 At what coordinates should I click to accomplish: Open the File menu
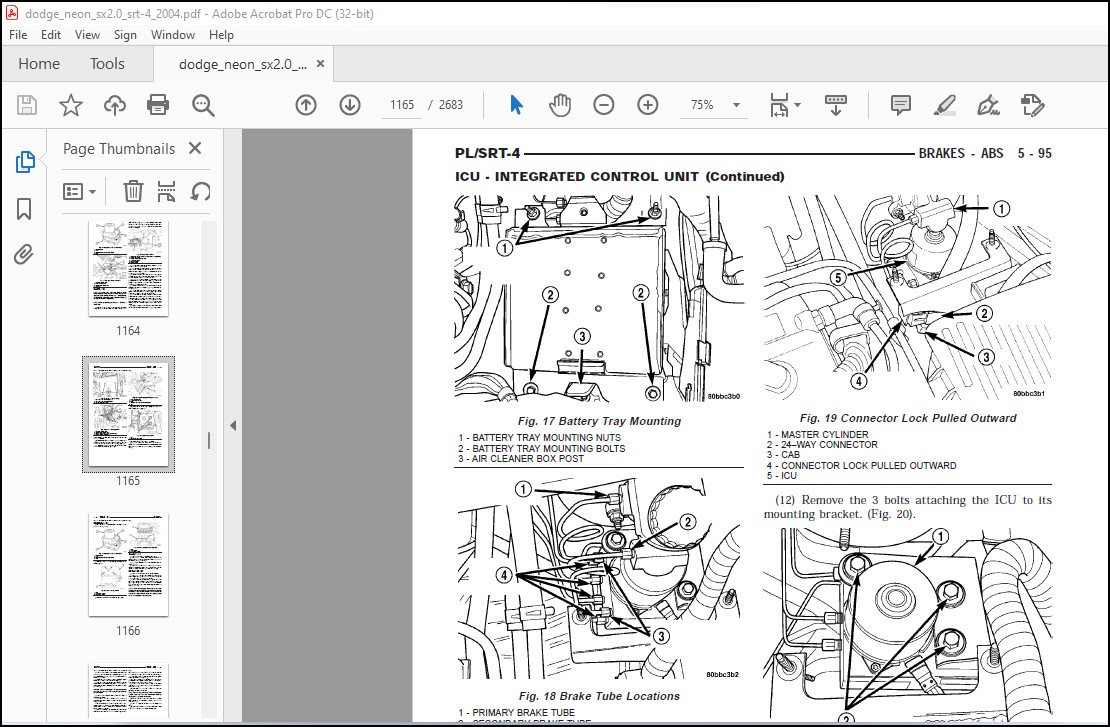[x=18, y=35]
